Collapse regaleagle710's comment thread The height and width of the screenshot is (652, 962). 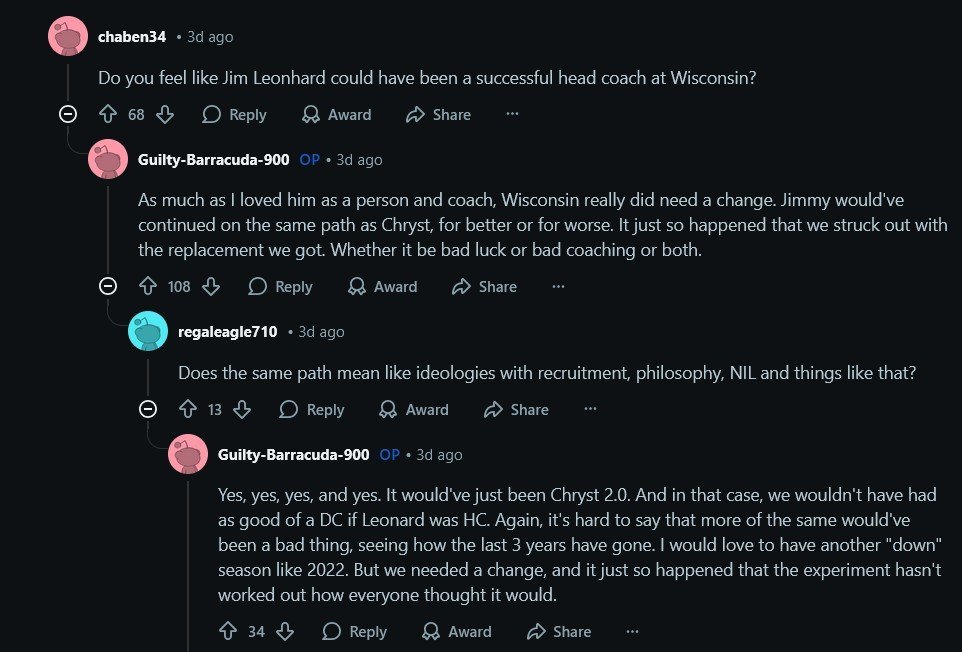tap(148, 409)
